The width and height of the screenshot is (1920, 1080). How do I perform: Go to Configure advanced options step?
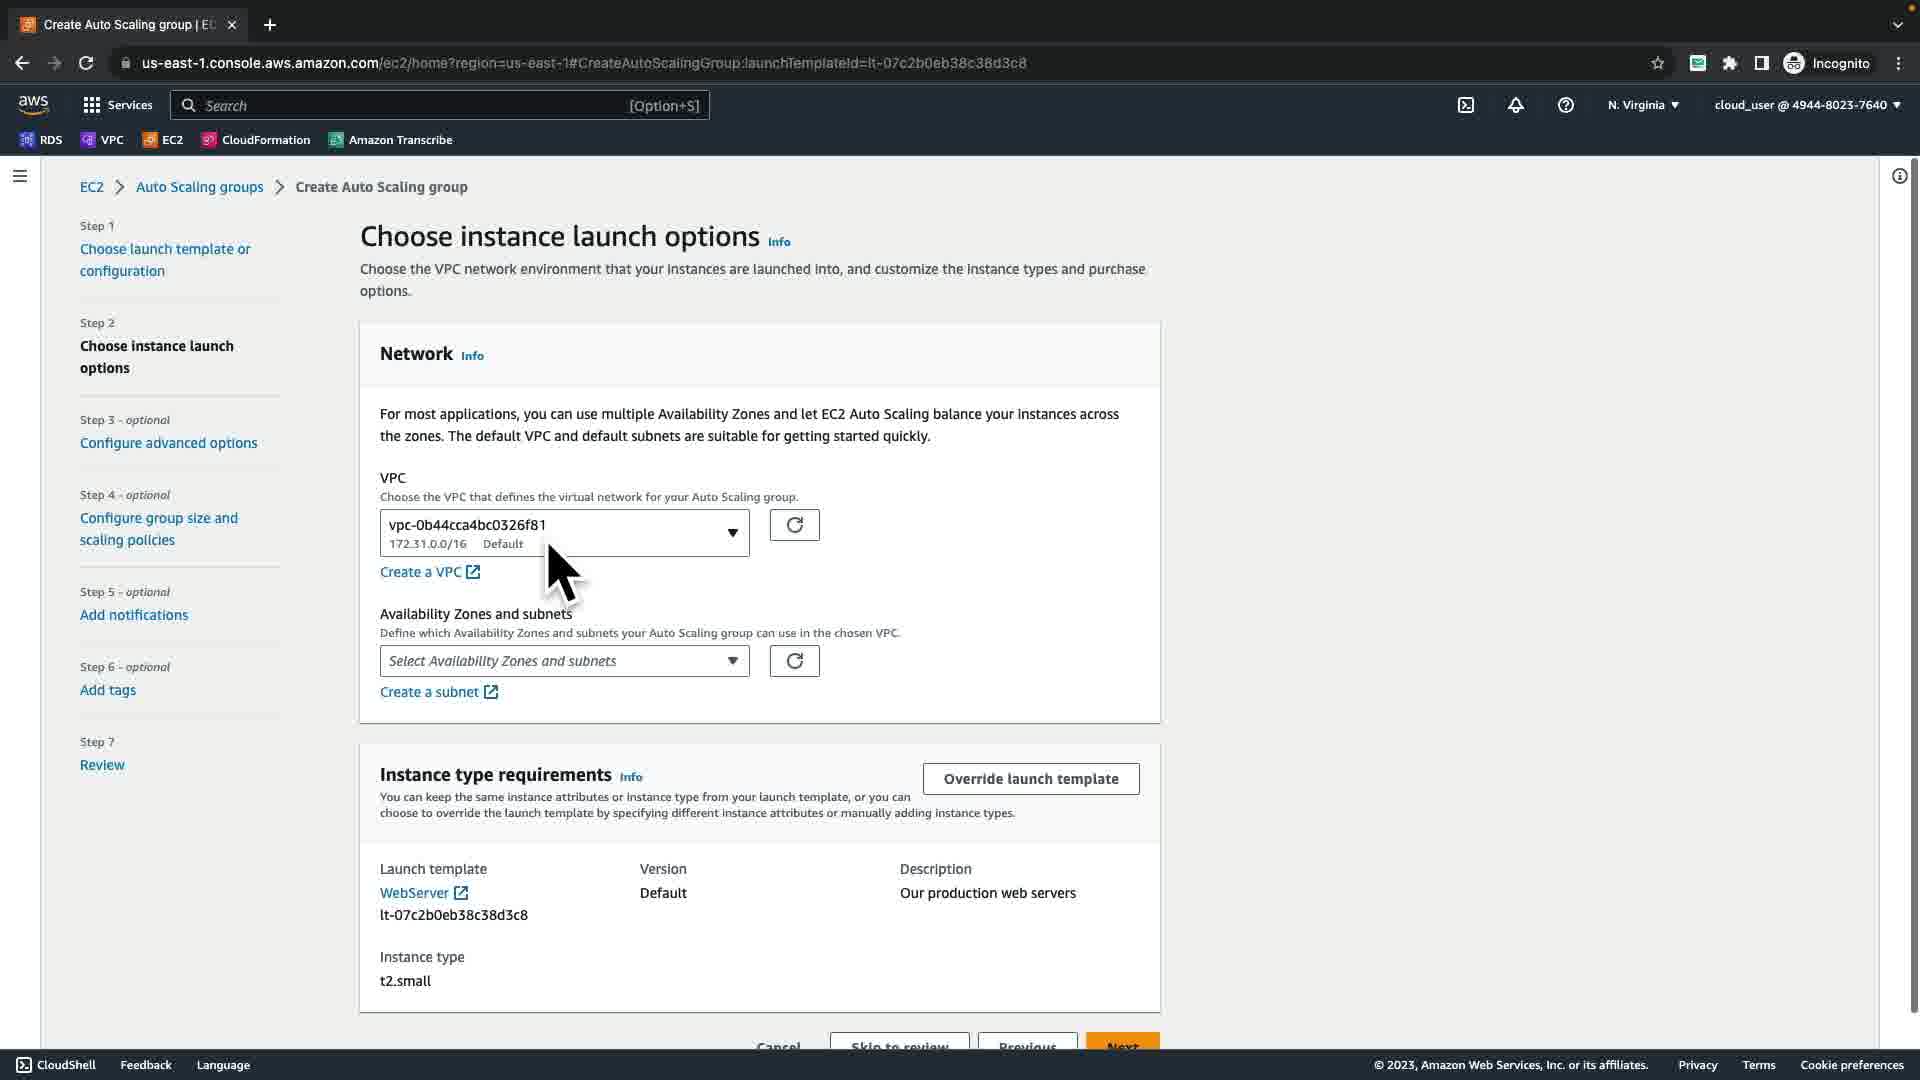click(168, 443)
